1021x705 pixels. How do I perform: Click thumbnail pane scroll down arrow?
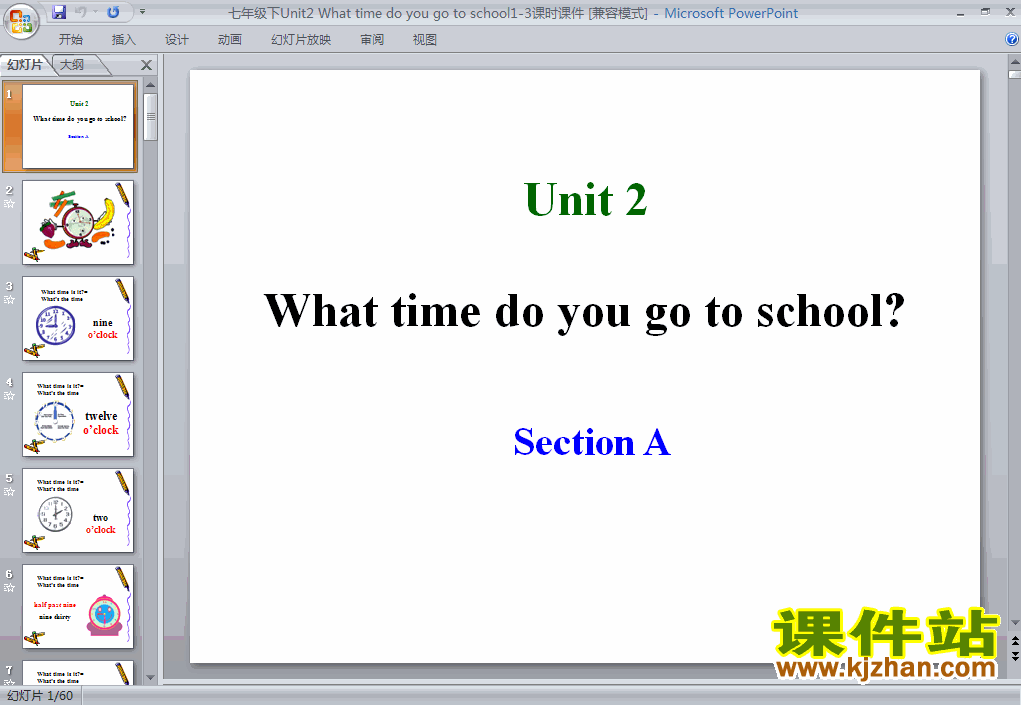[150, 678]
